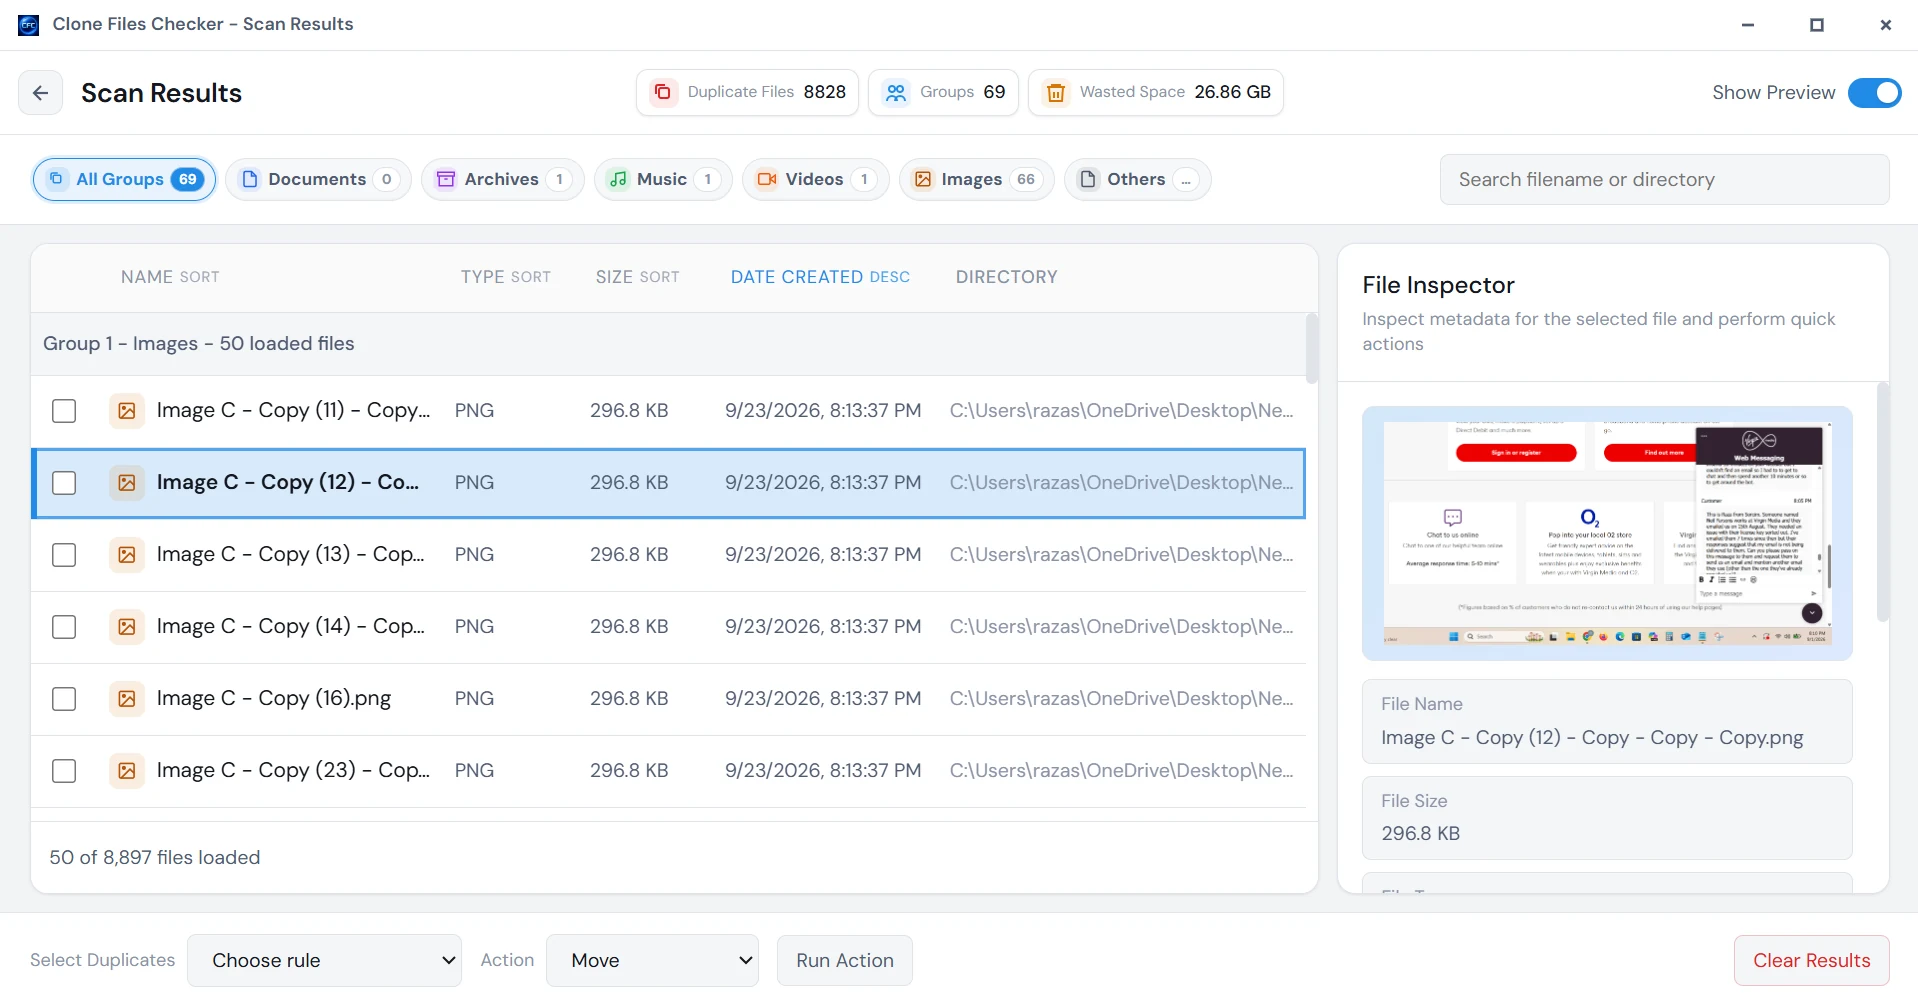
Task: Sort the list by Type
Action: pyautogui.click(x=505, y=277)
